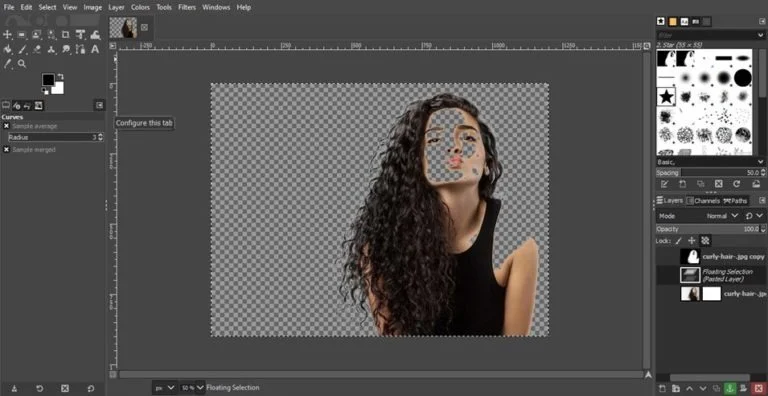The image size is (768, 396).
Task: Switch to the Paths tab
Action: tap(736, 201)
